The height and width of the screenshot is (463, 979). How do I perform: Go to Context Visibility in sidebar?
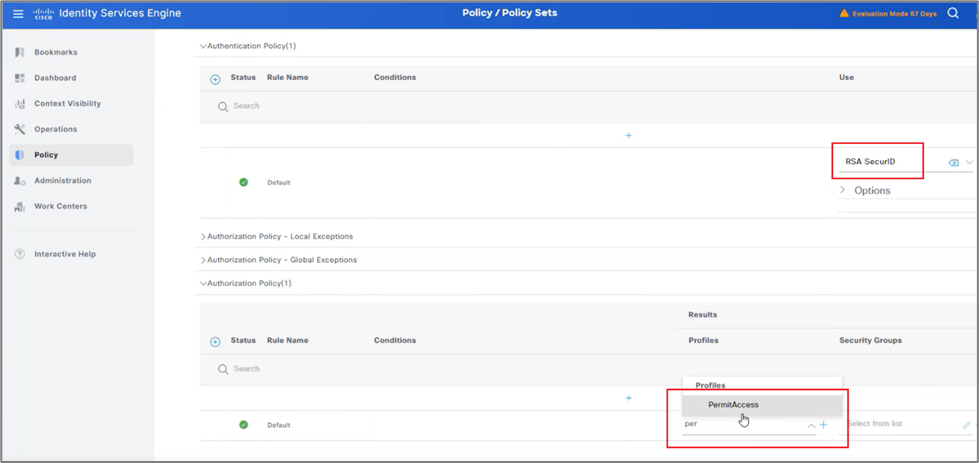tap(67, 104)
